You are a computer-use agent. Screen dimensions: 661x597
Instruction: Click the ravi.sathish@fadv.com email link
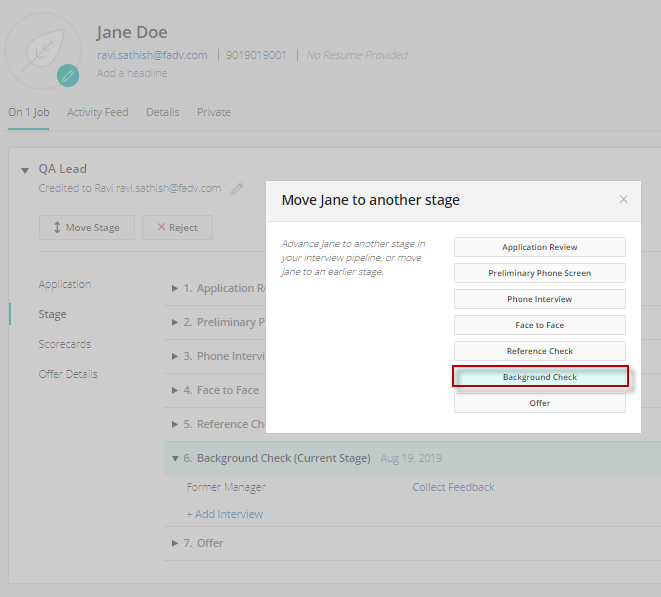(152, 55)
